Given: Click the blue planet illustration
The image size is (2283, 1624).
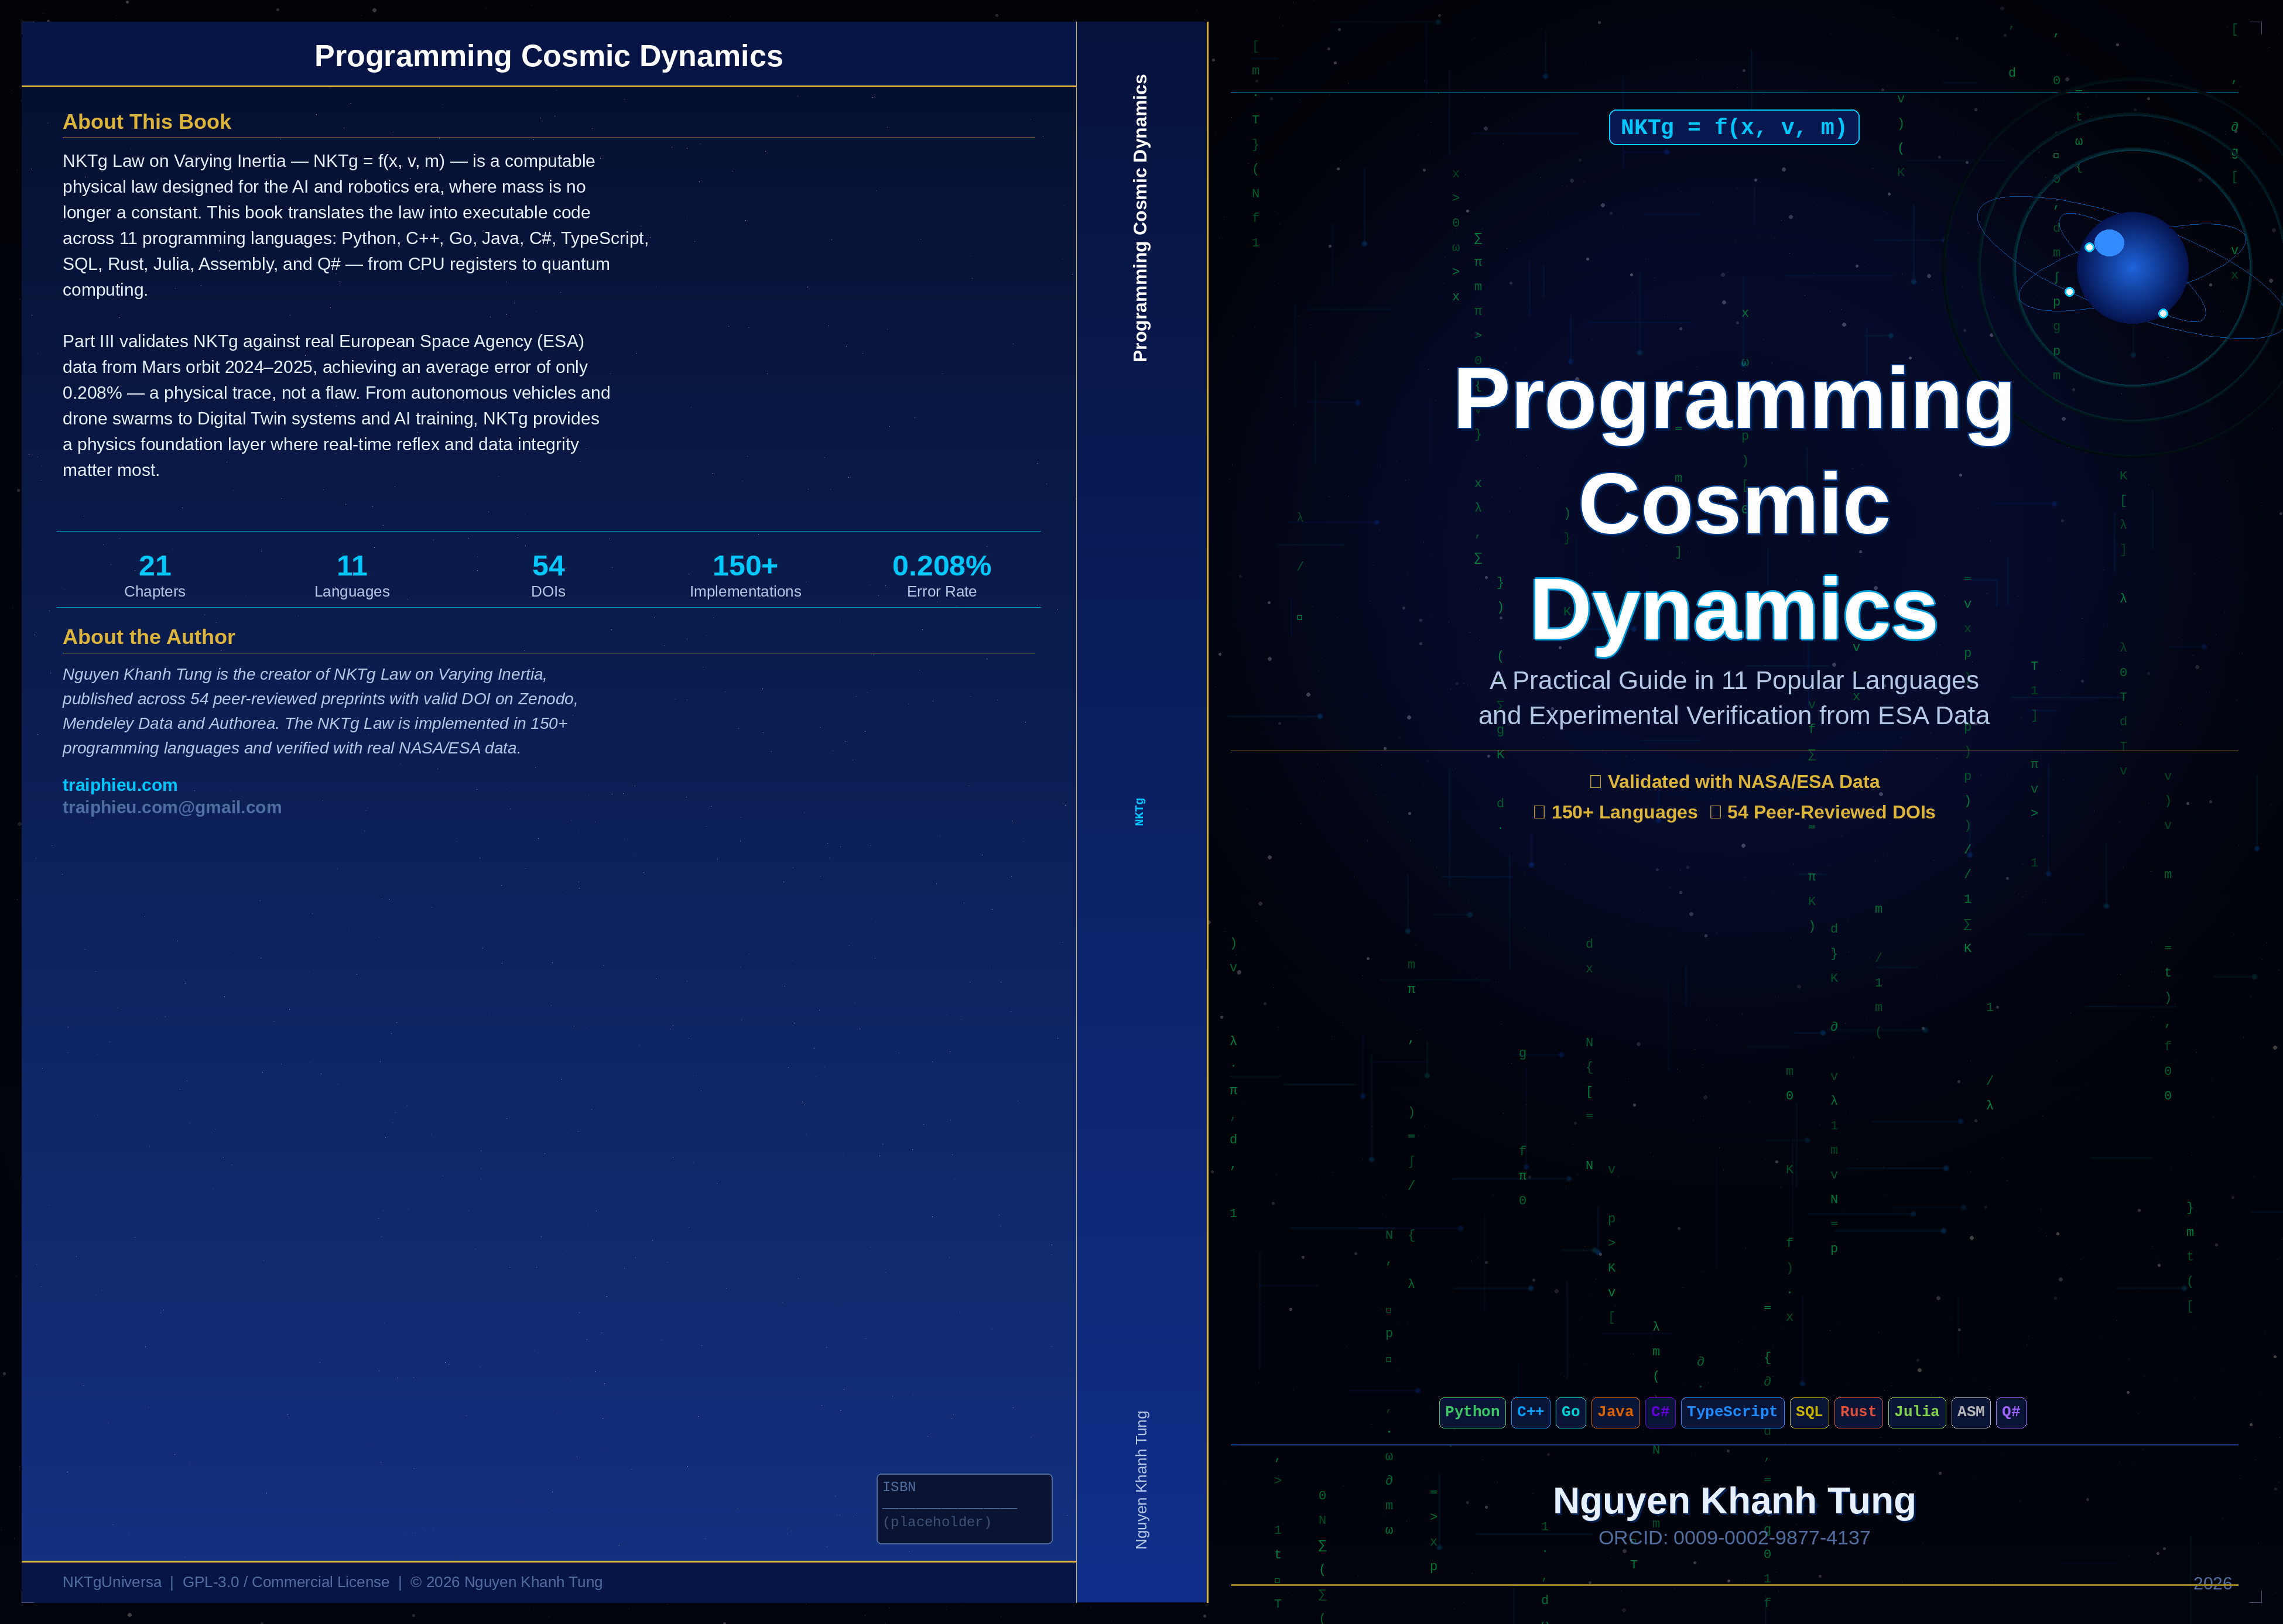Looking at the screenshot, I should [2132, 268].
